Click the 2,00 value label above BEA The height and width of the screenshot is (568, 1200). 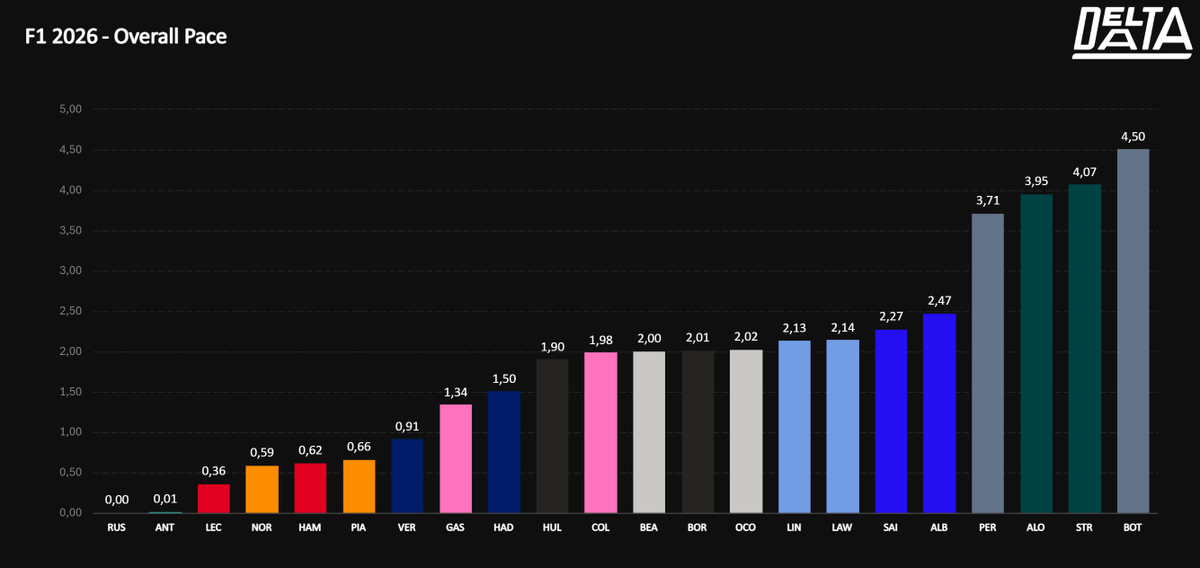[649, 339]
